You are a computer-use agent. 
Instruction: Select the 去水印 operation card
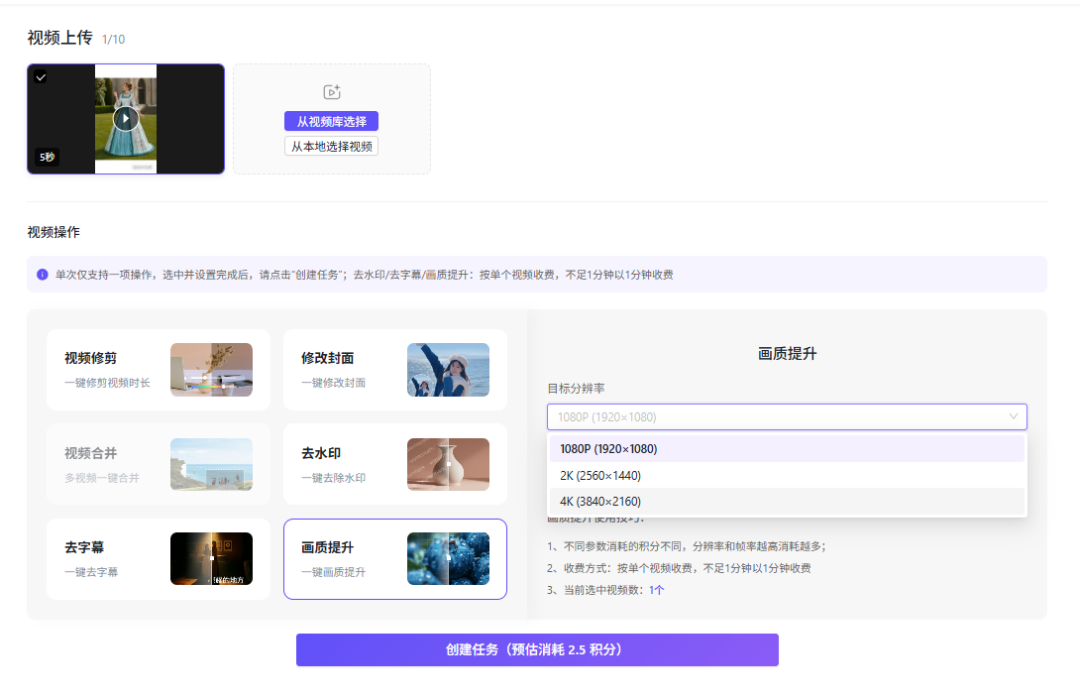[395, 464]
